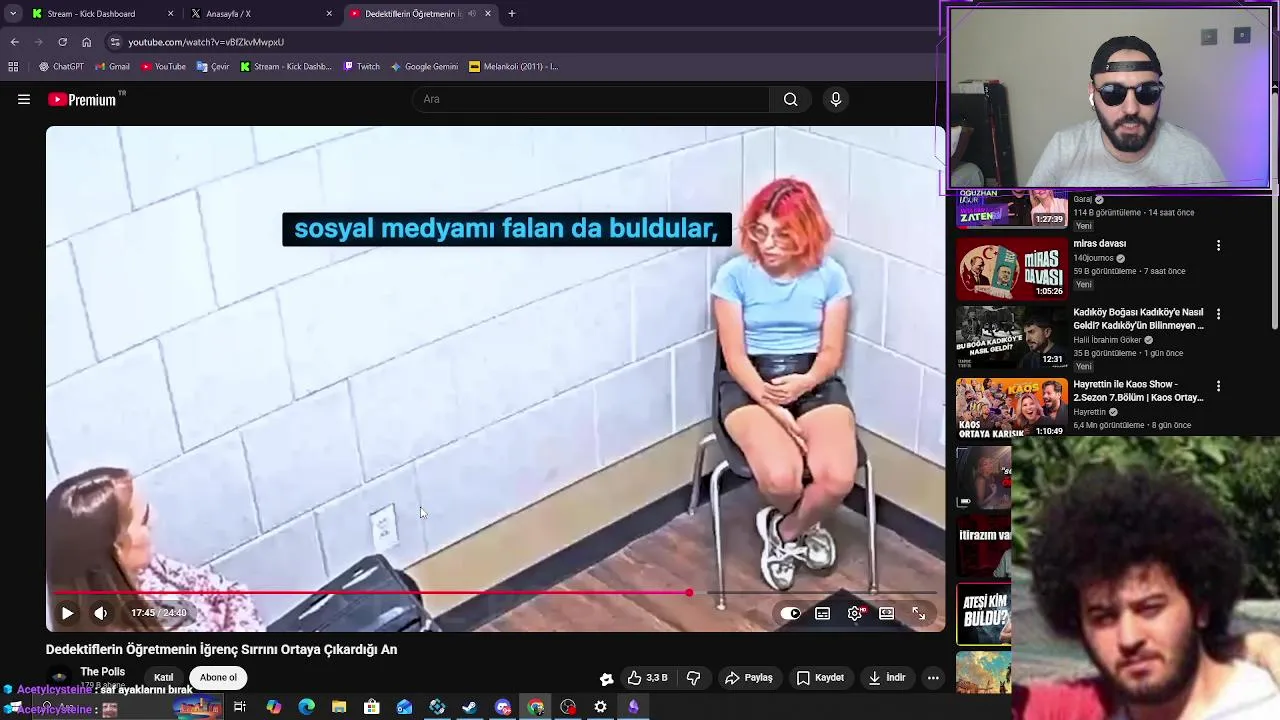1280x720 pixels.
Task: Open Copilot from the taskbar
Action: coord(274,707)
